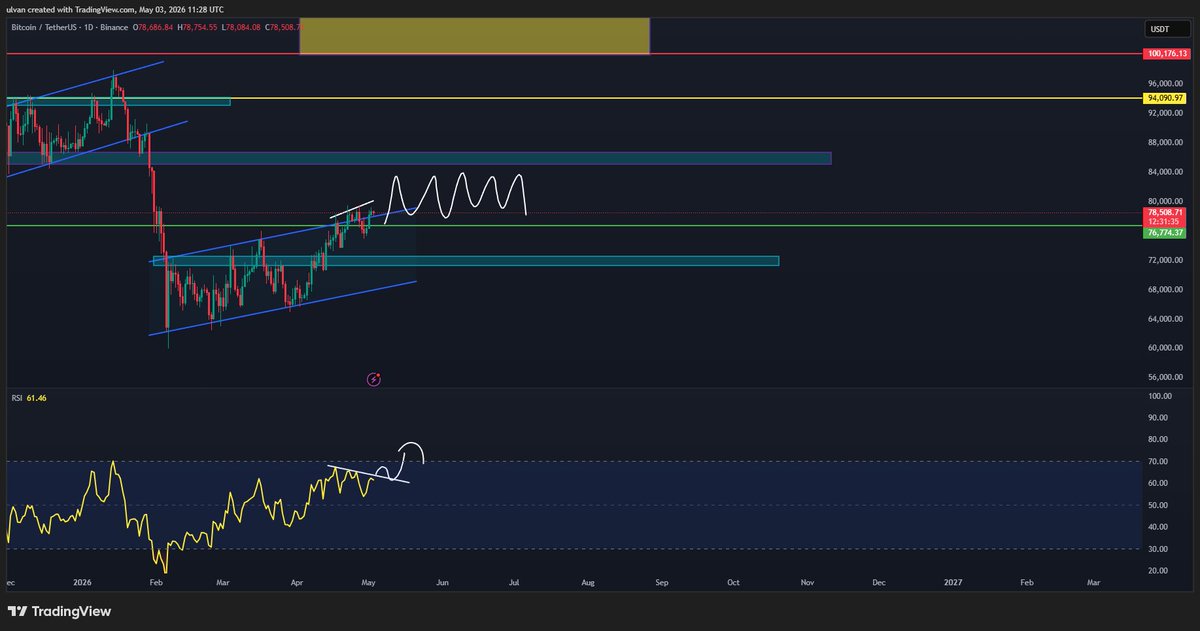1200x631 pixels.
Task: Click the 64,000.00 price axis label
Action: pos(1165,319)
